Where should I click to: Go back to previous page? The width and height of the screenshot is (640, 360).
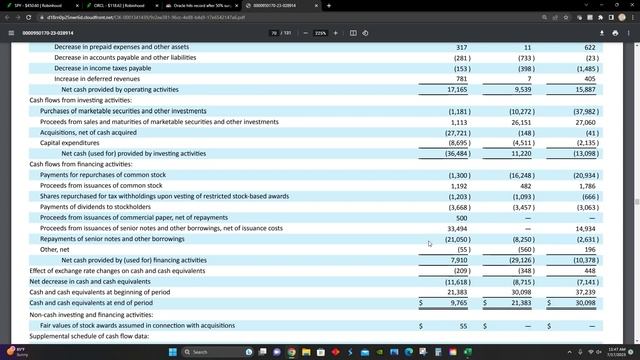pos(7,18)
